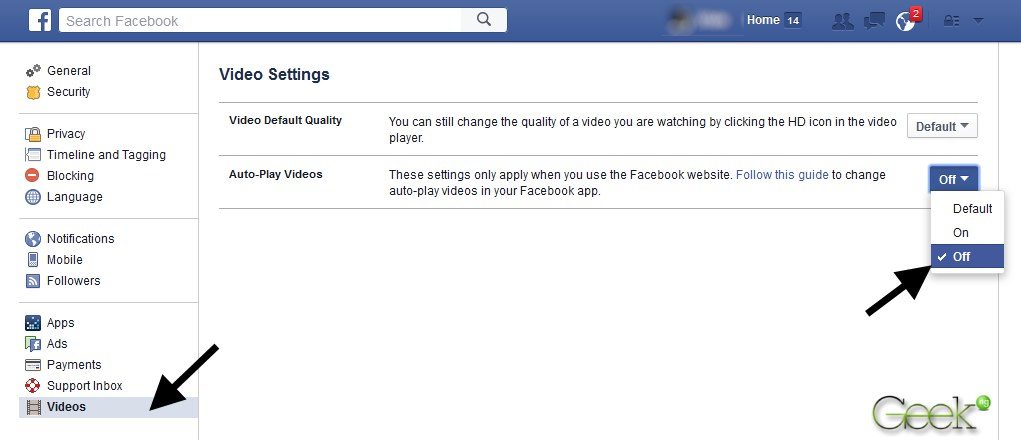1021x440 pixels.
Task: Open the blurred profile name link
Action: point(701,21)
